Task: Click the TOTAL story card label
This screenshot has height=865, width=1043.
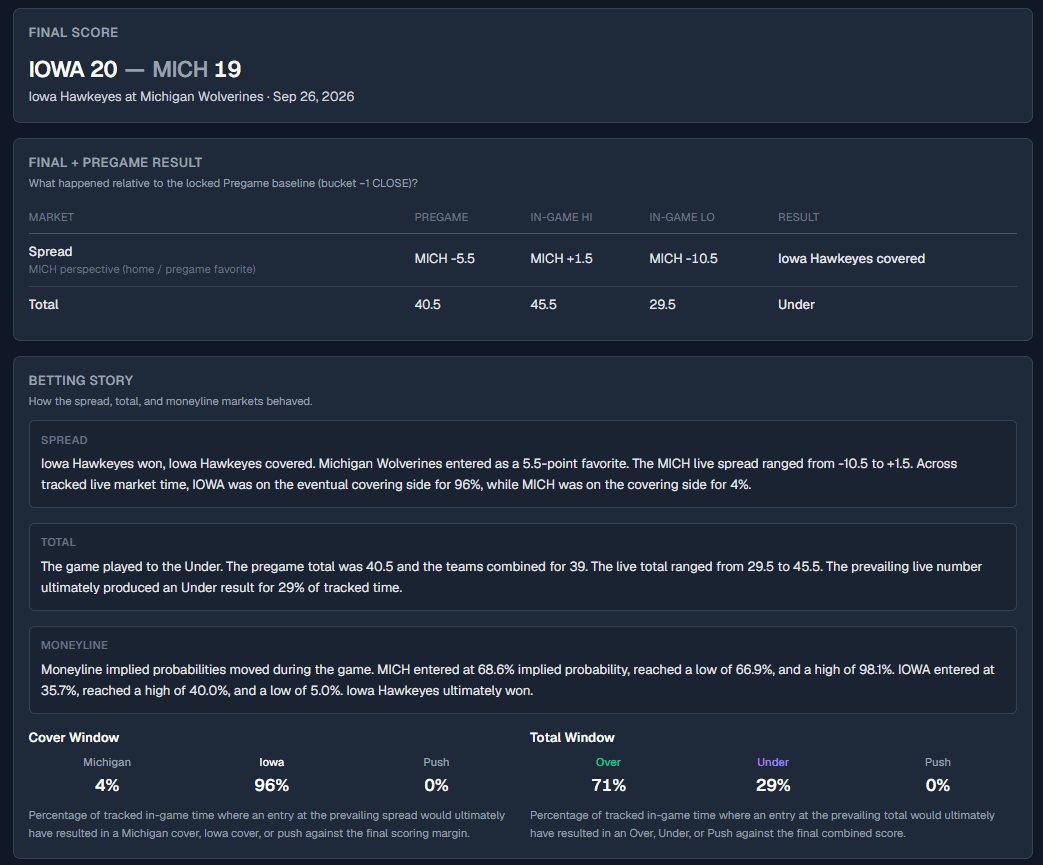Action: coord(58,542)
